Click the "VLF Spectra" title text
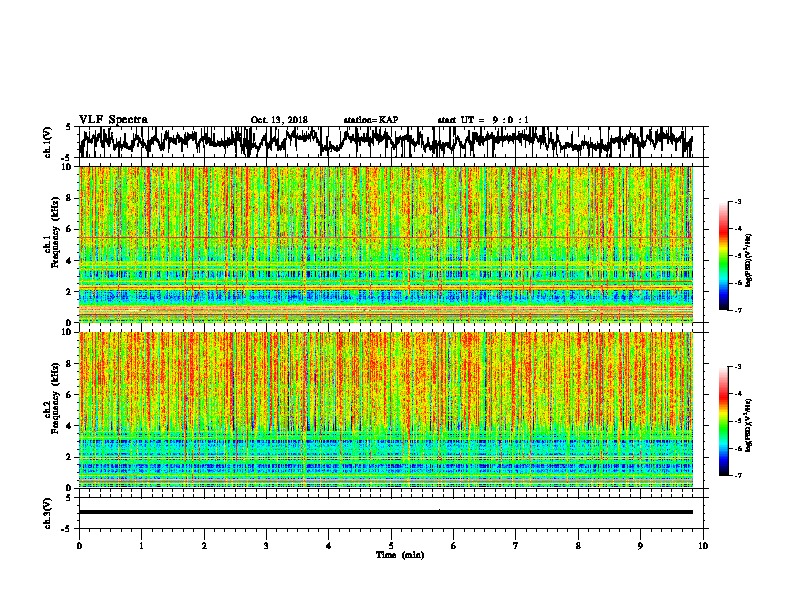This screenshot has width=792, height=612. 113,120
